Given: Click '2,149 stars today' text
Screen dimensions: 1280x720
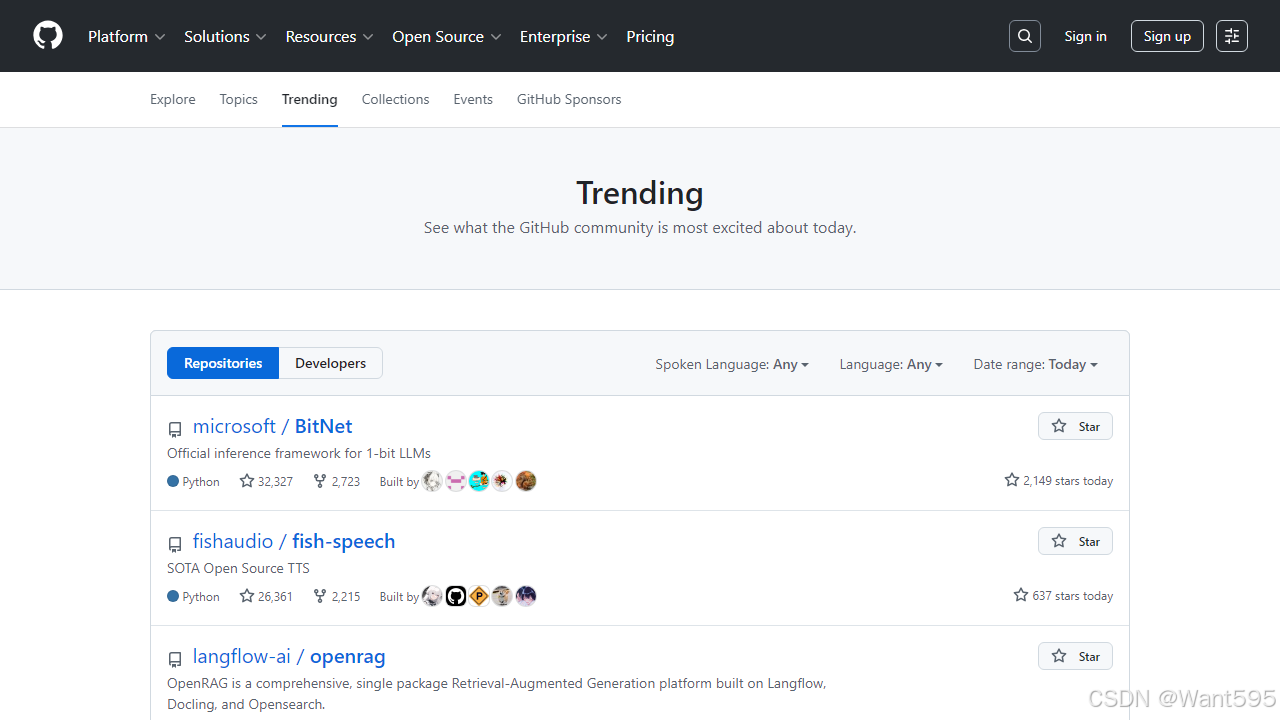Looking at the screenshot, I should (x=1059, y=481).
